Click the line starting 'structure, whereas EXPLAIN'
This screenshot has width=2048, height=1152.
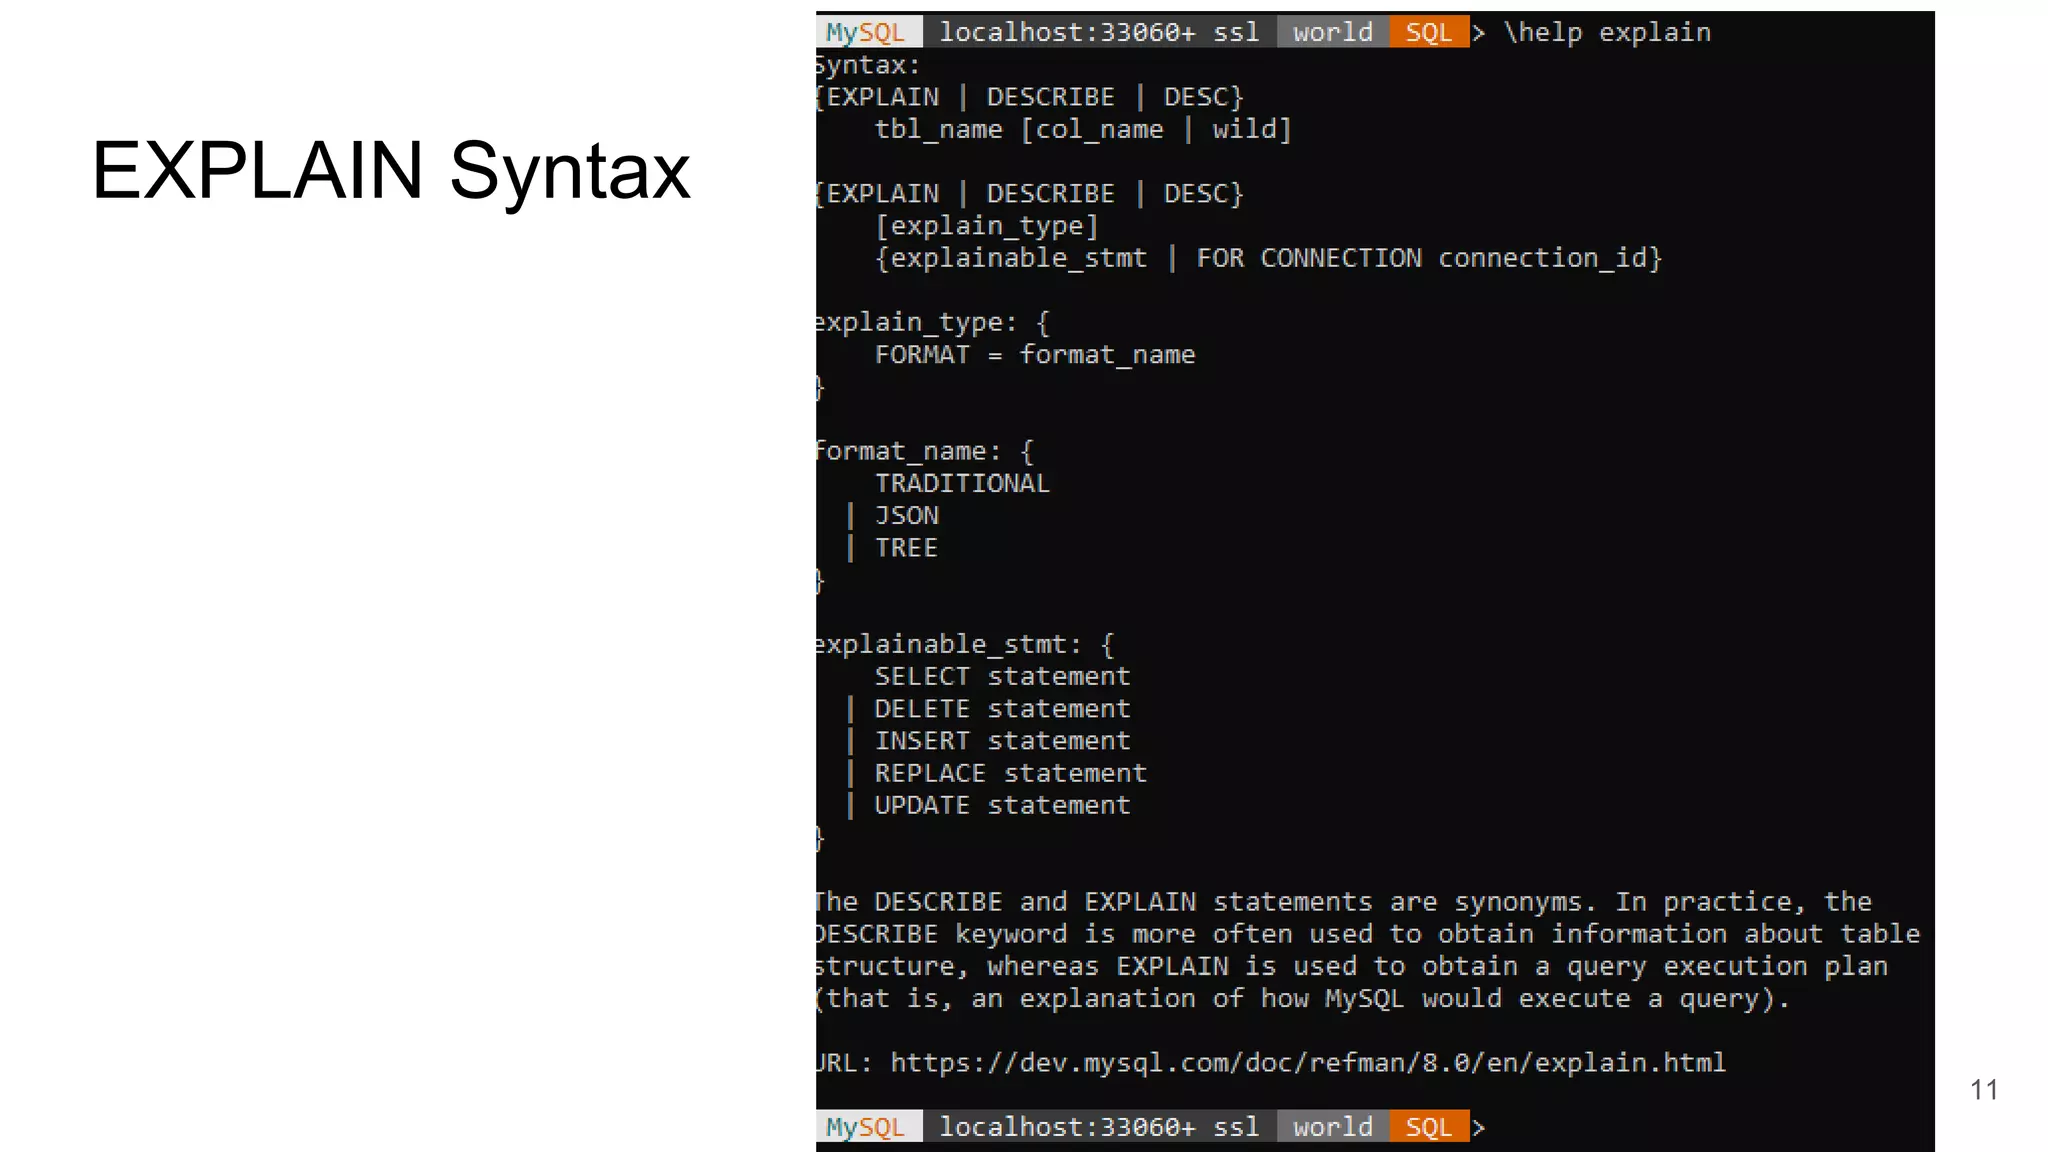(1352, 966)
